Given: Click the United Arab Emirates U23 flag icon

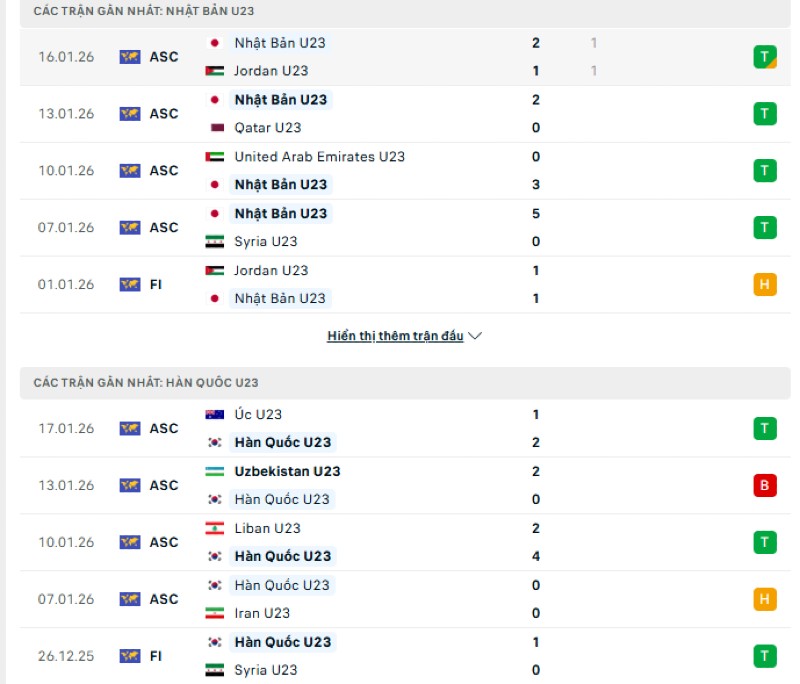Looking at the screenshot, I should point(214,157).
